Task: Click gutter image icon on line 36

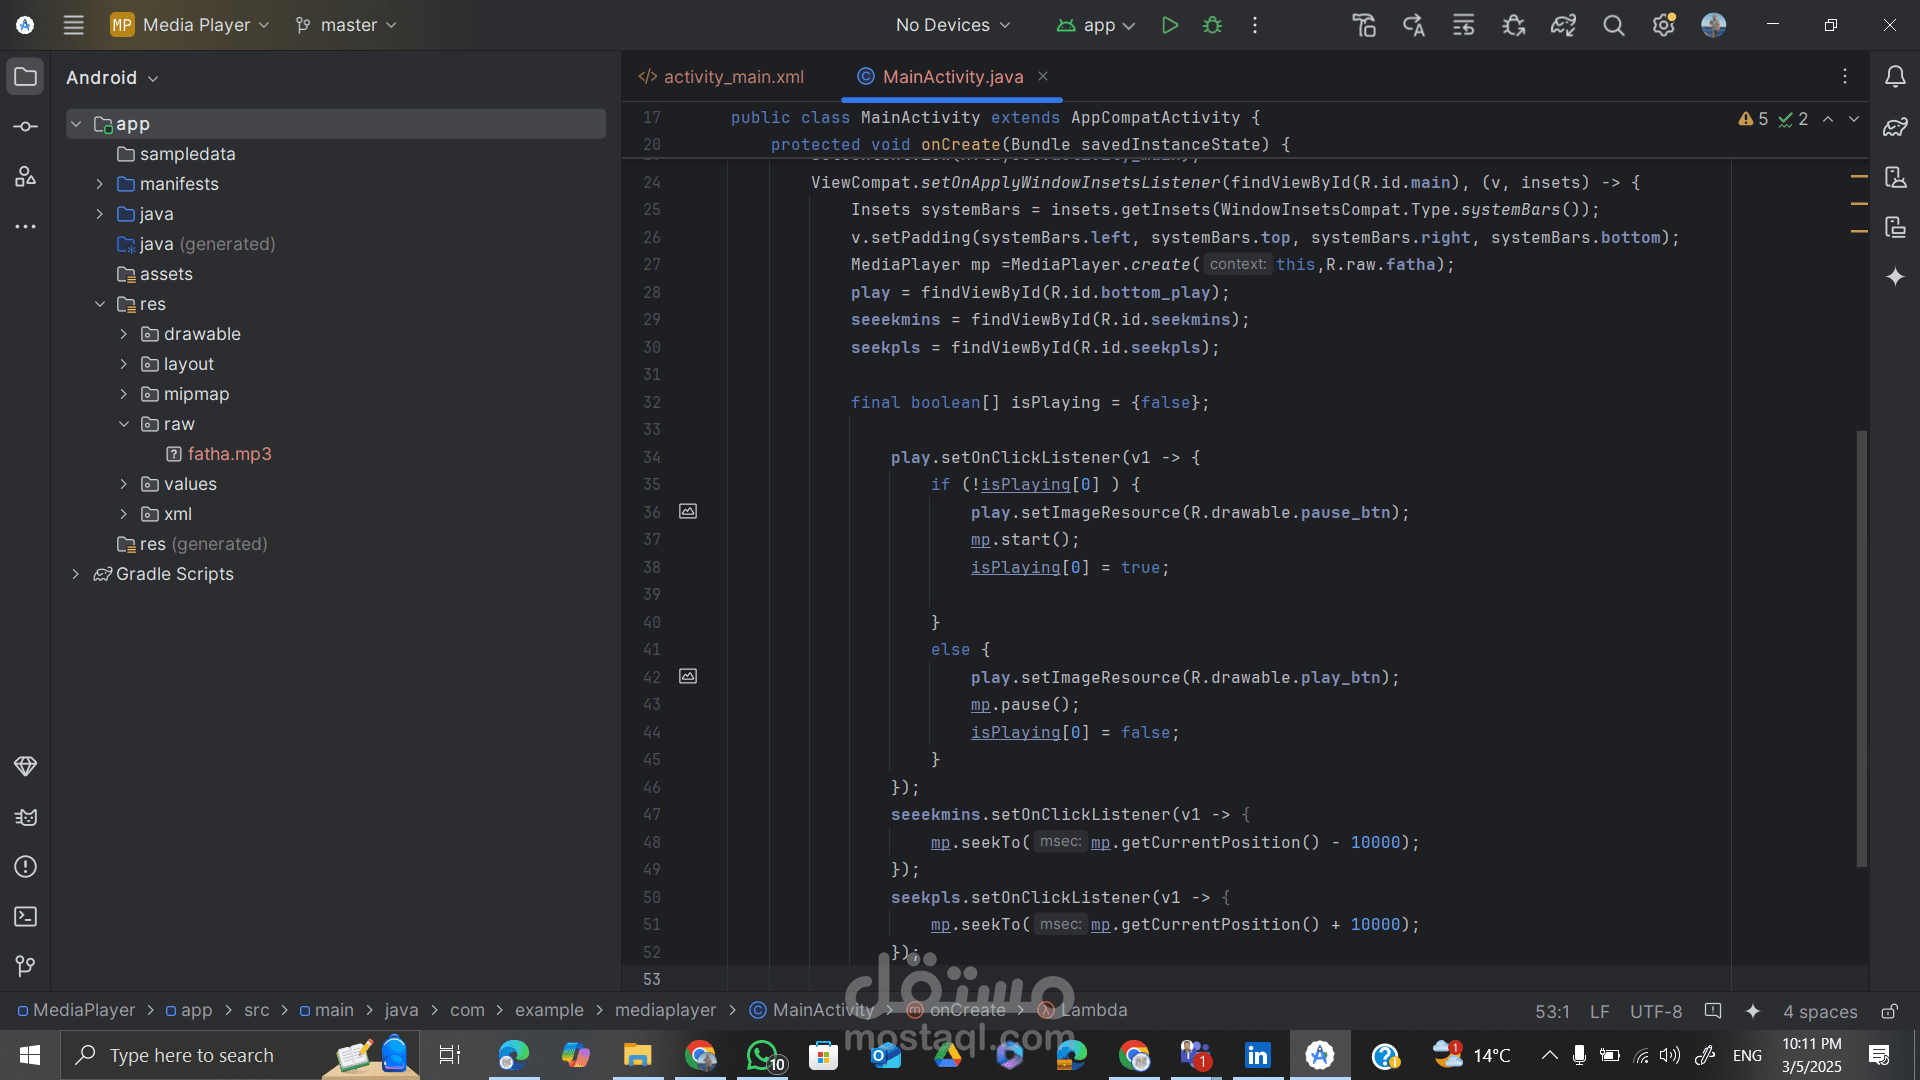Action: tap(688, 512)
